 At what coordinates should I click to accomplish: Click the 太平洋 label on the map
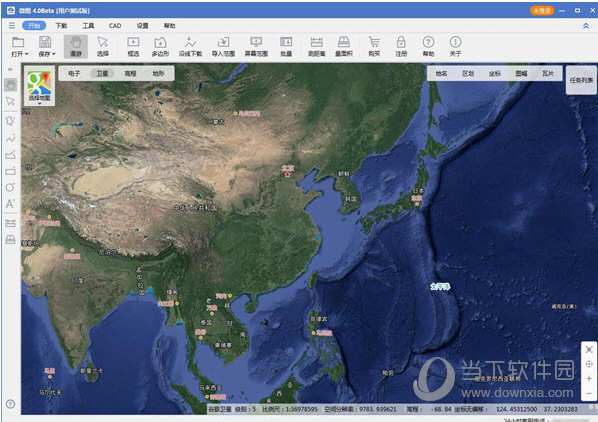coord(440,286)
